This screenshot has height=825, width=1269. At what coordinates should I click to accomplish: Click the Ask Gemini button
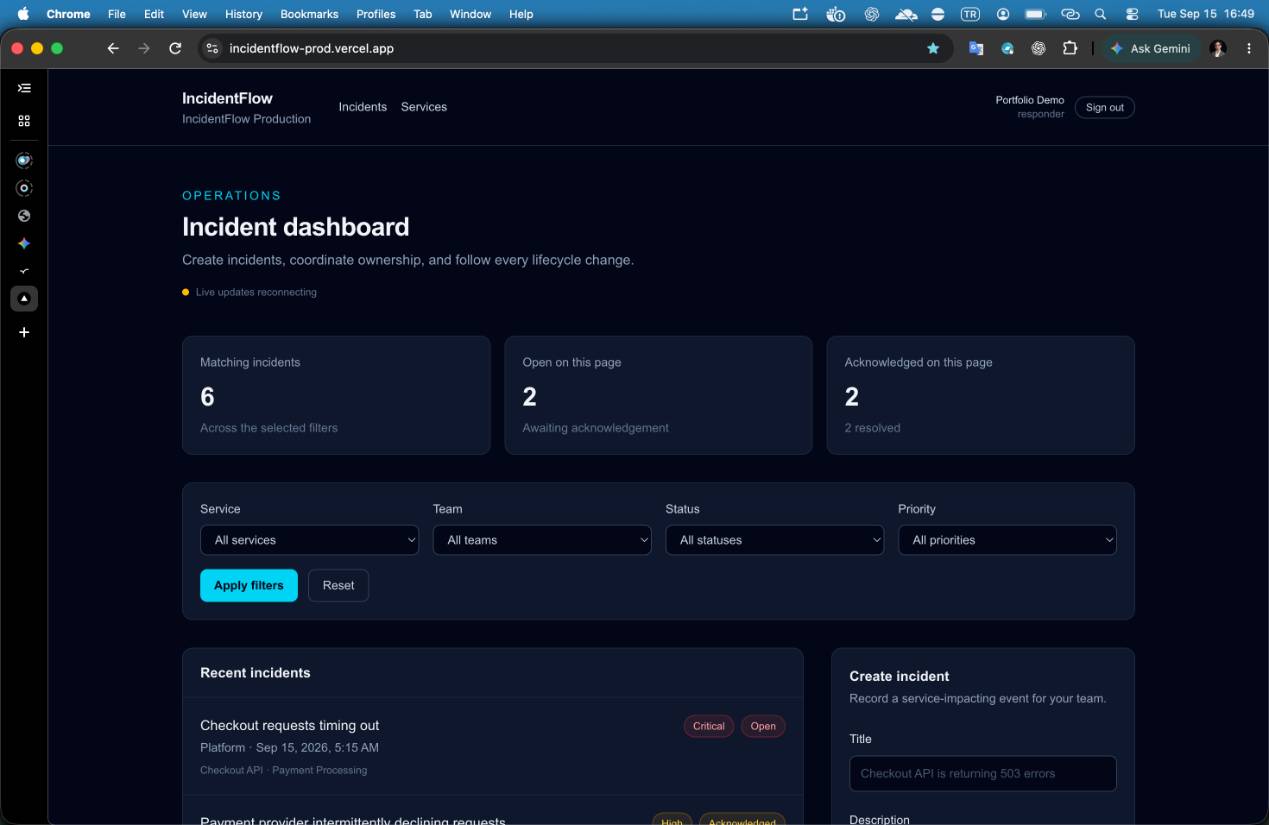(x=1150, y=48)
